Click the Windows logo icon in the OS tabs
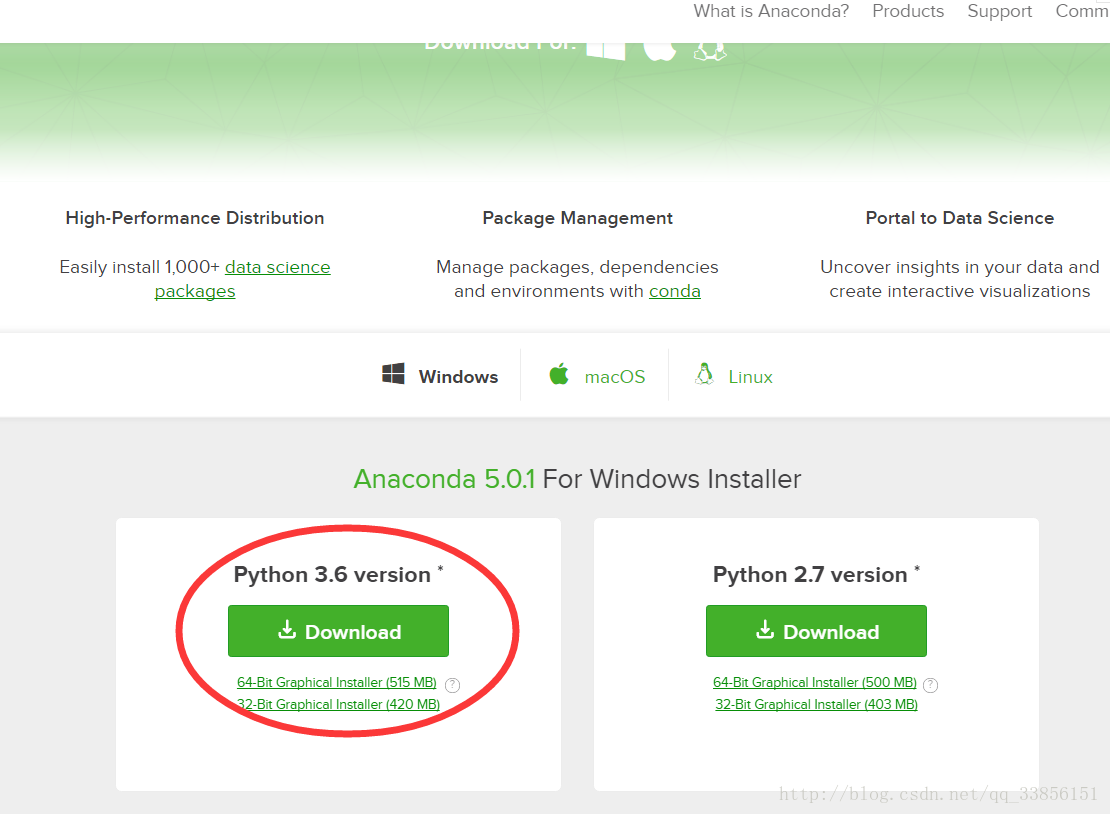Screen dimensions: 1110x814 tap(393, 374)
